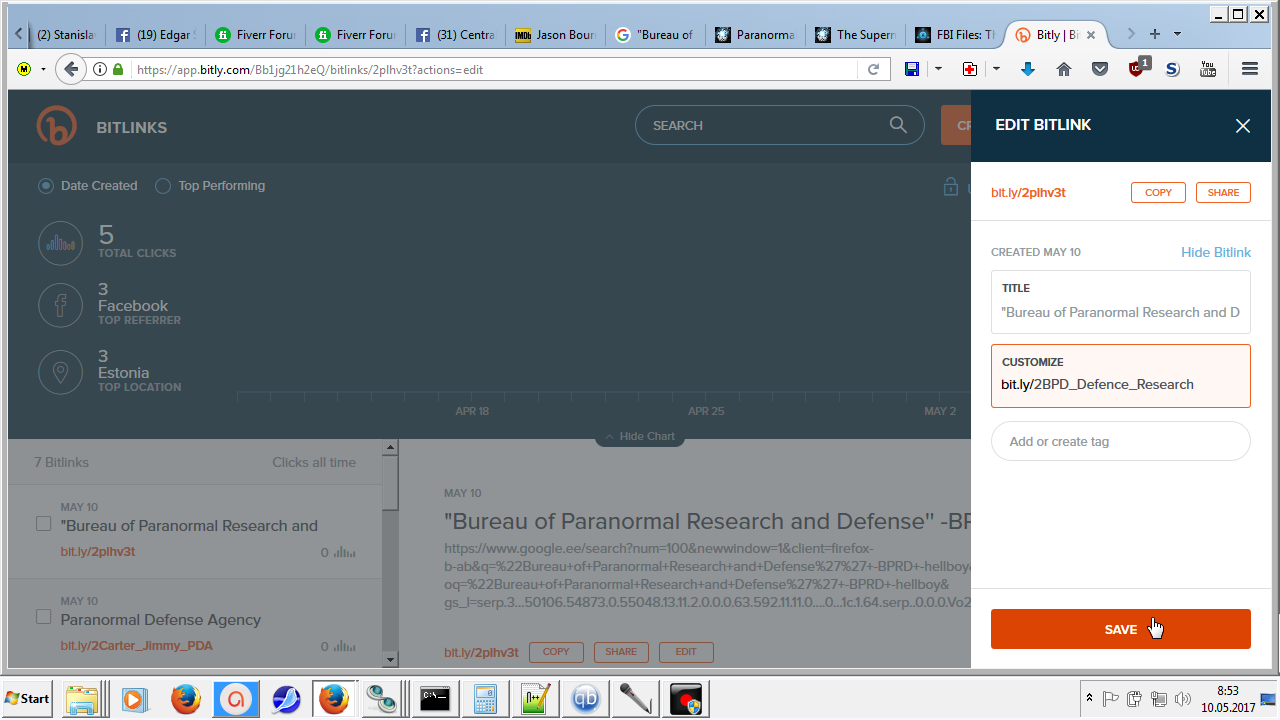Viewport: 1280px width, 720px height.
Task: Reload the page with the refresh icon
Action: 873,69
